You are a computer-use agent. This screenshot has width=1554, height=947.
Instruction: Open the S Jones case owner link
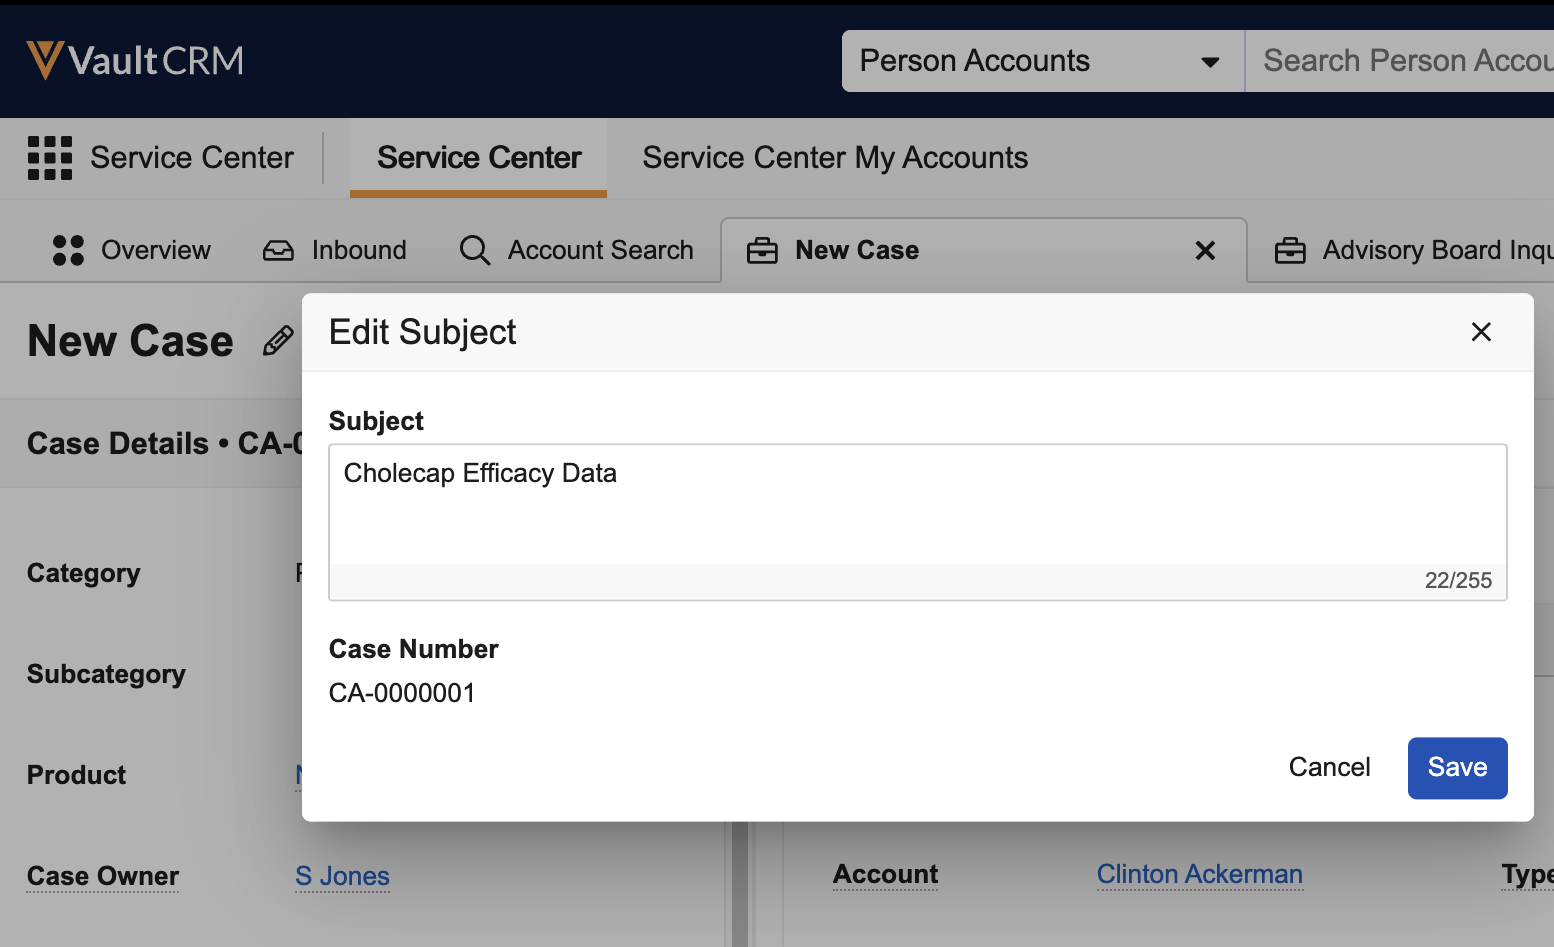click(342, 876)
